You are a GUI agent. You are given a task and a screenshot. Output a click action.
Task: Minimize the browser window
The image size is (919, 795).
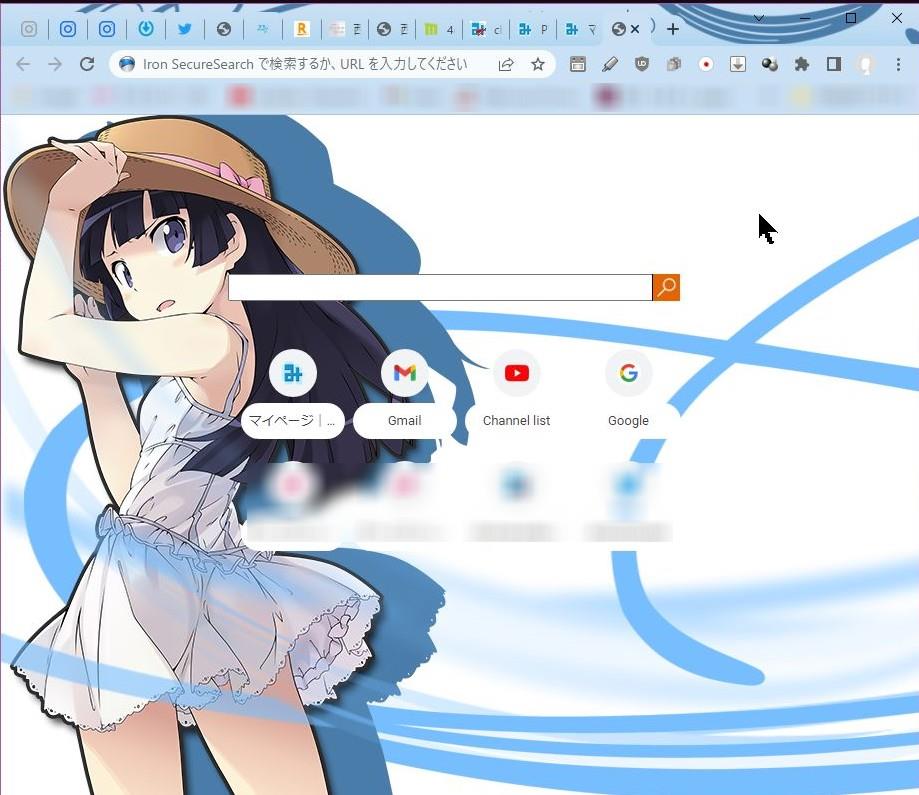[x=805, y=18]
